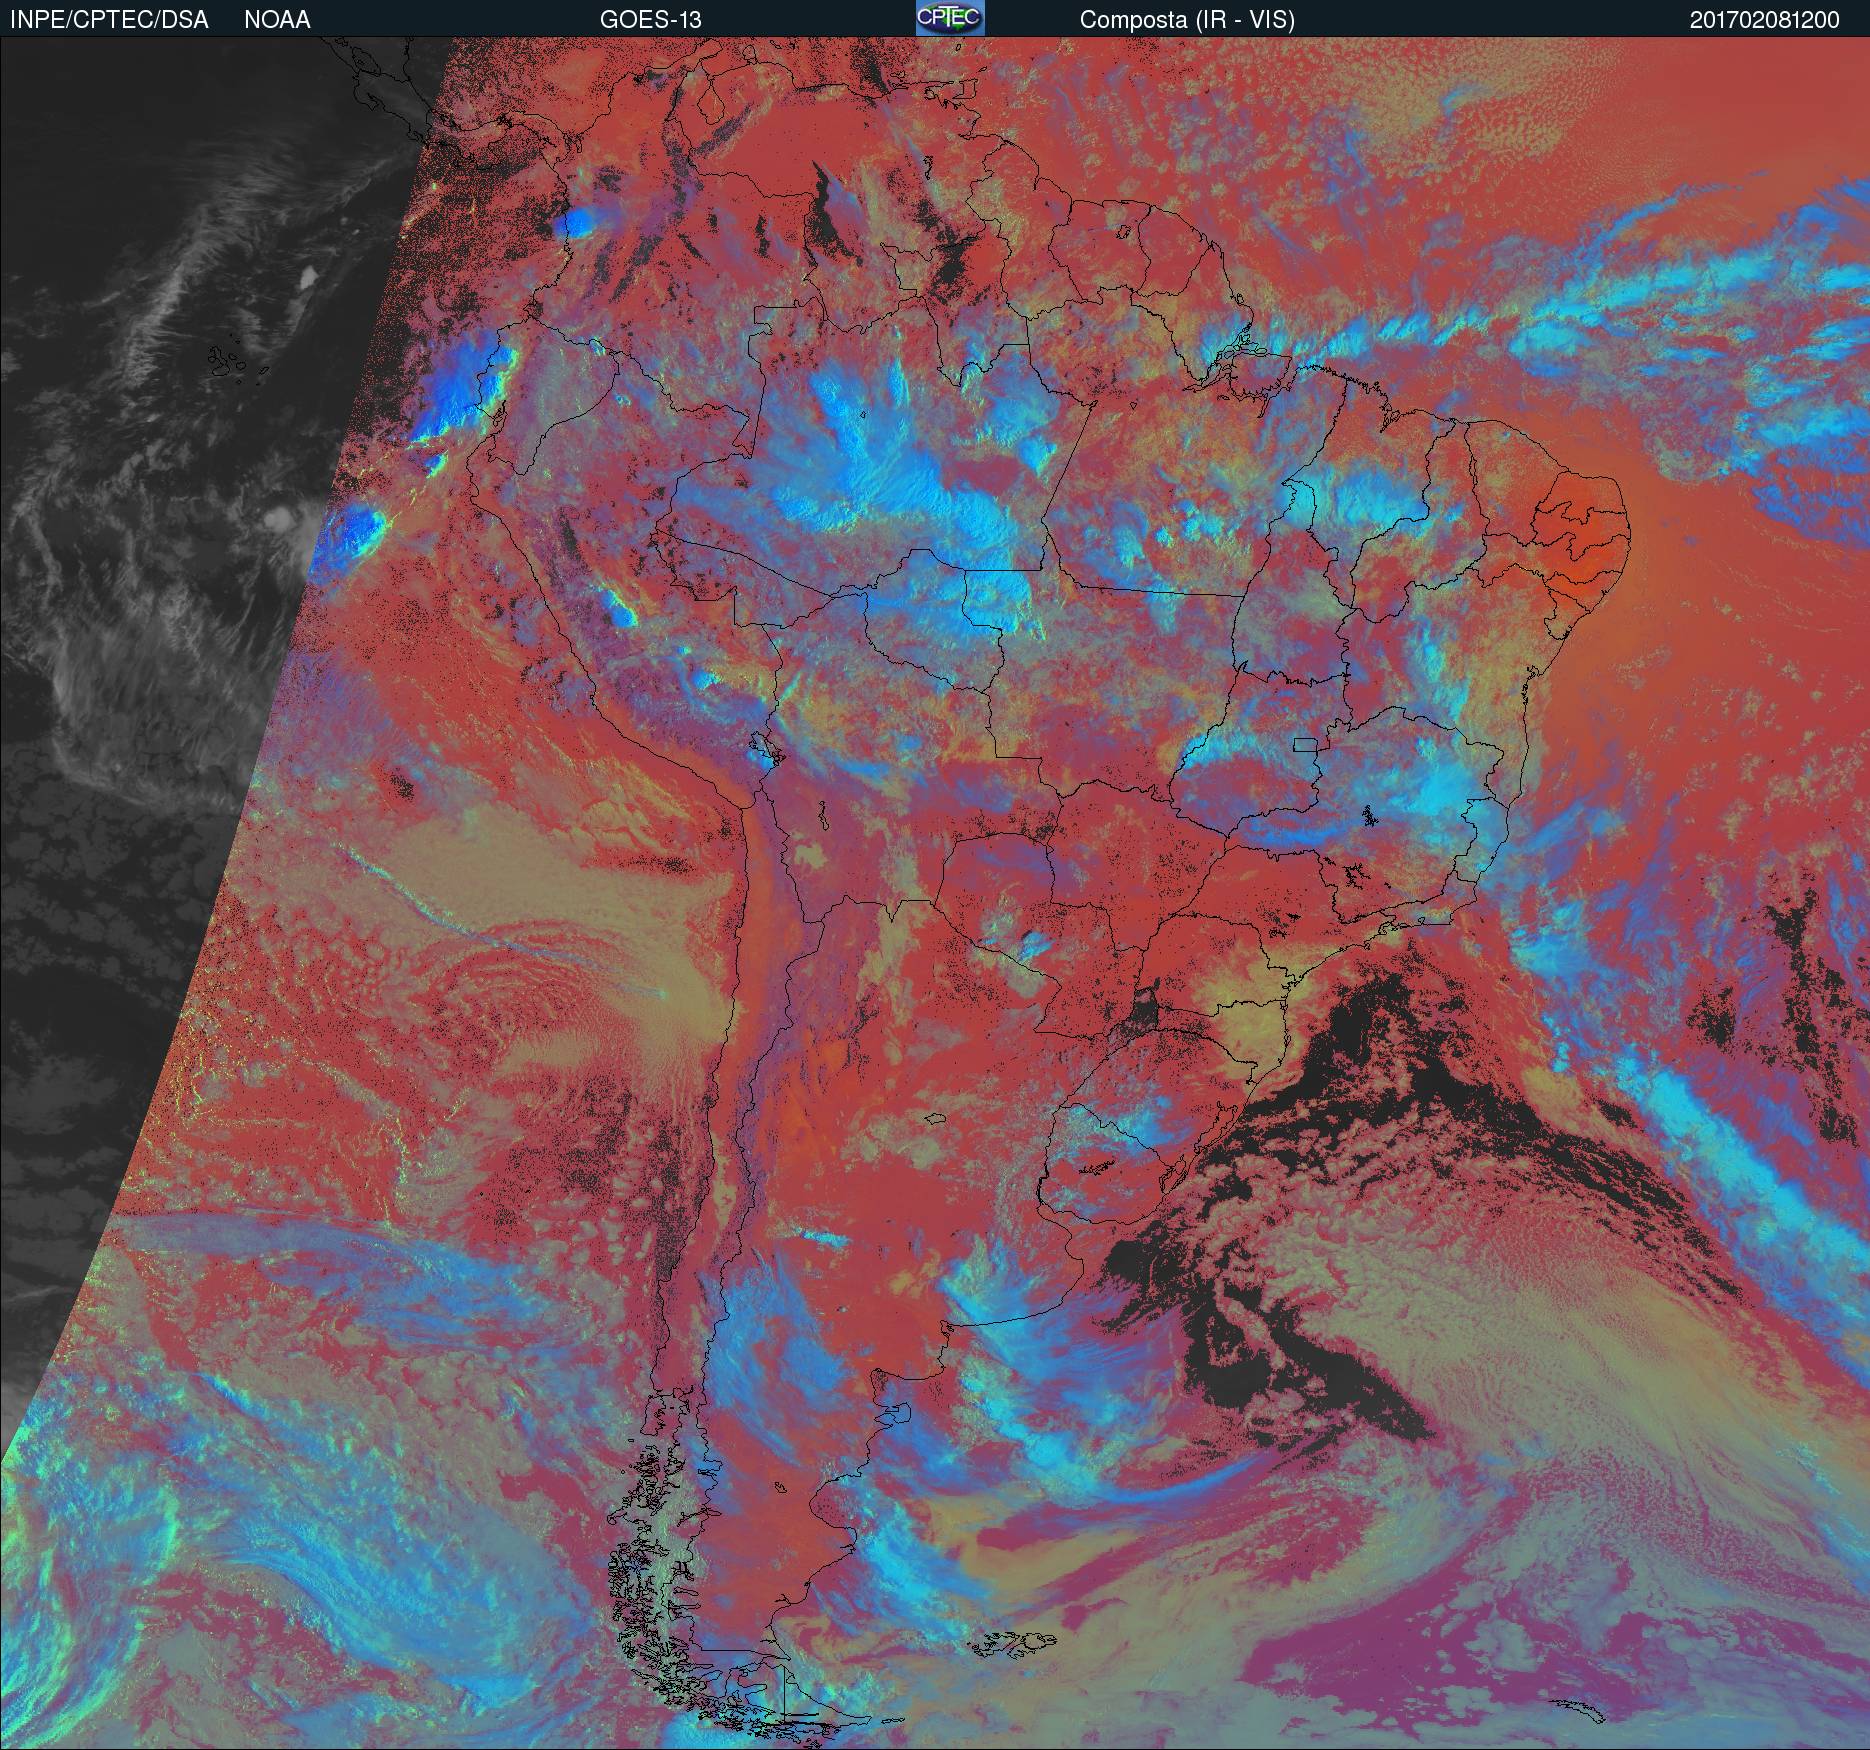Click the CPTEC logo in the header
This screenshot has width=1870, height=1750.
pyautogui.click(x=950, y=19)
